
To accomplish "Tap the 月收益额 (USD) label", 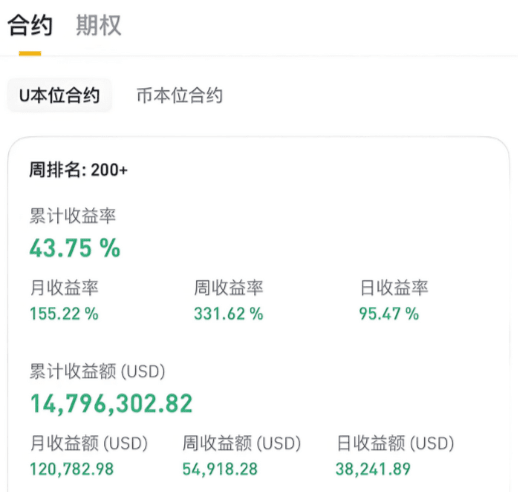I will (x=89, y=443).
